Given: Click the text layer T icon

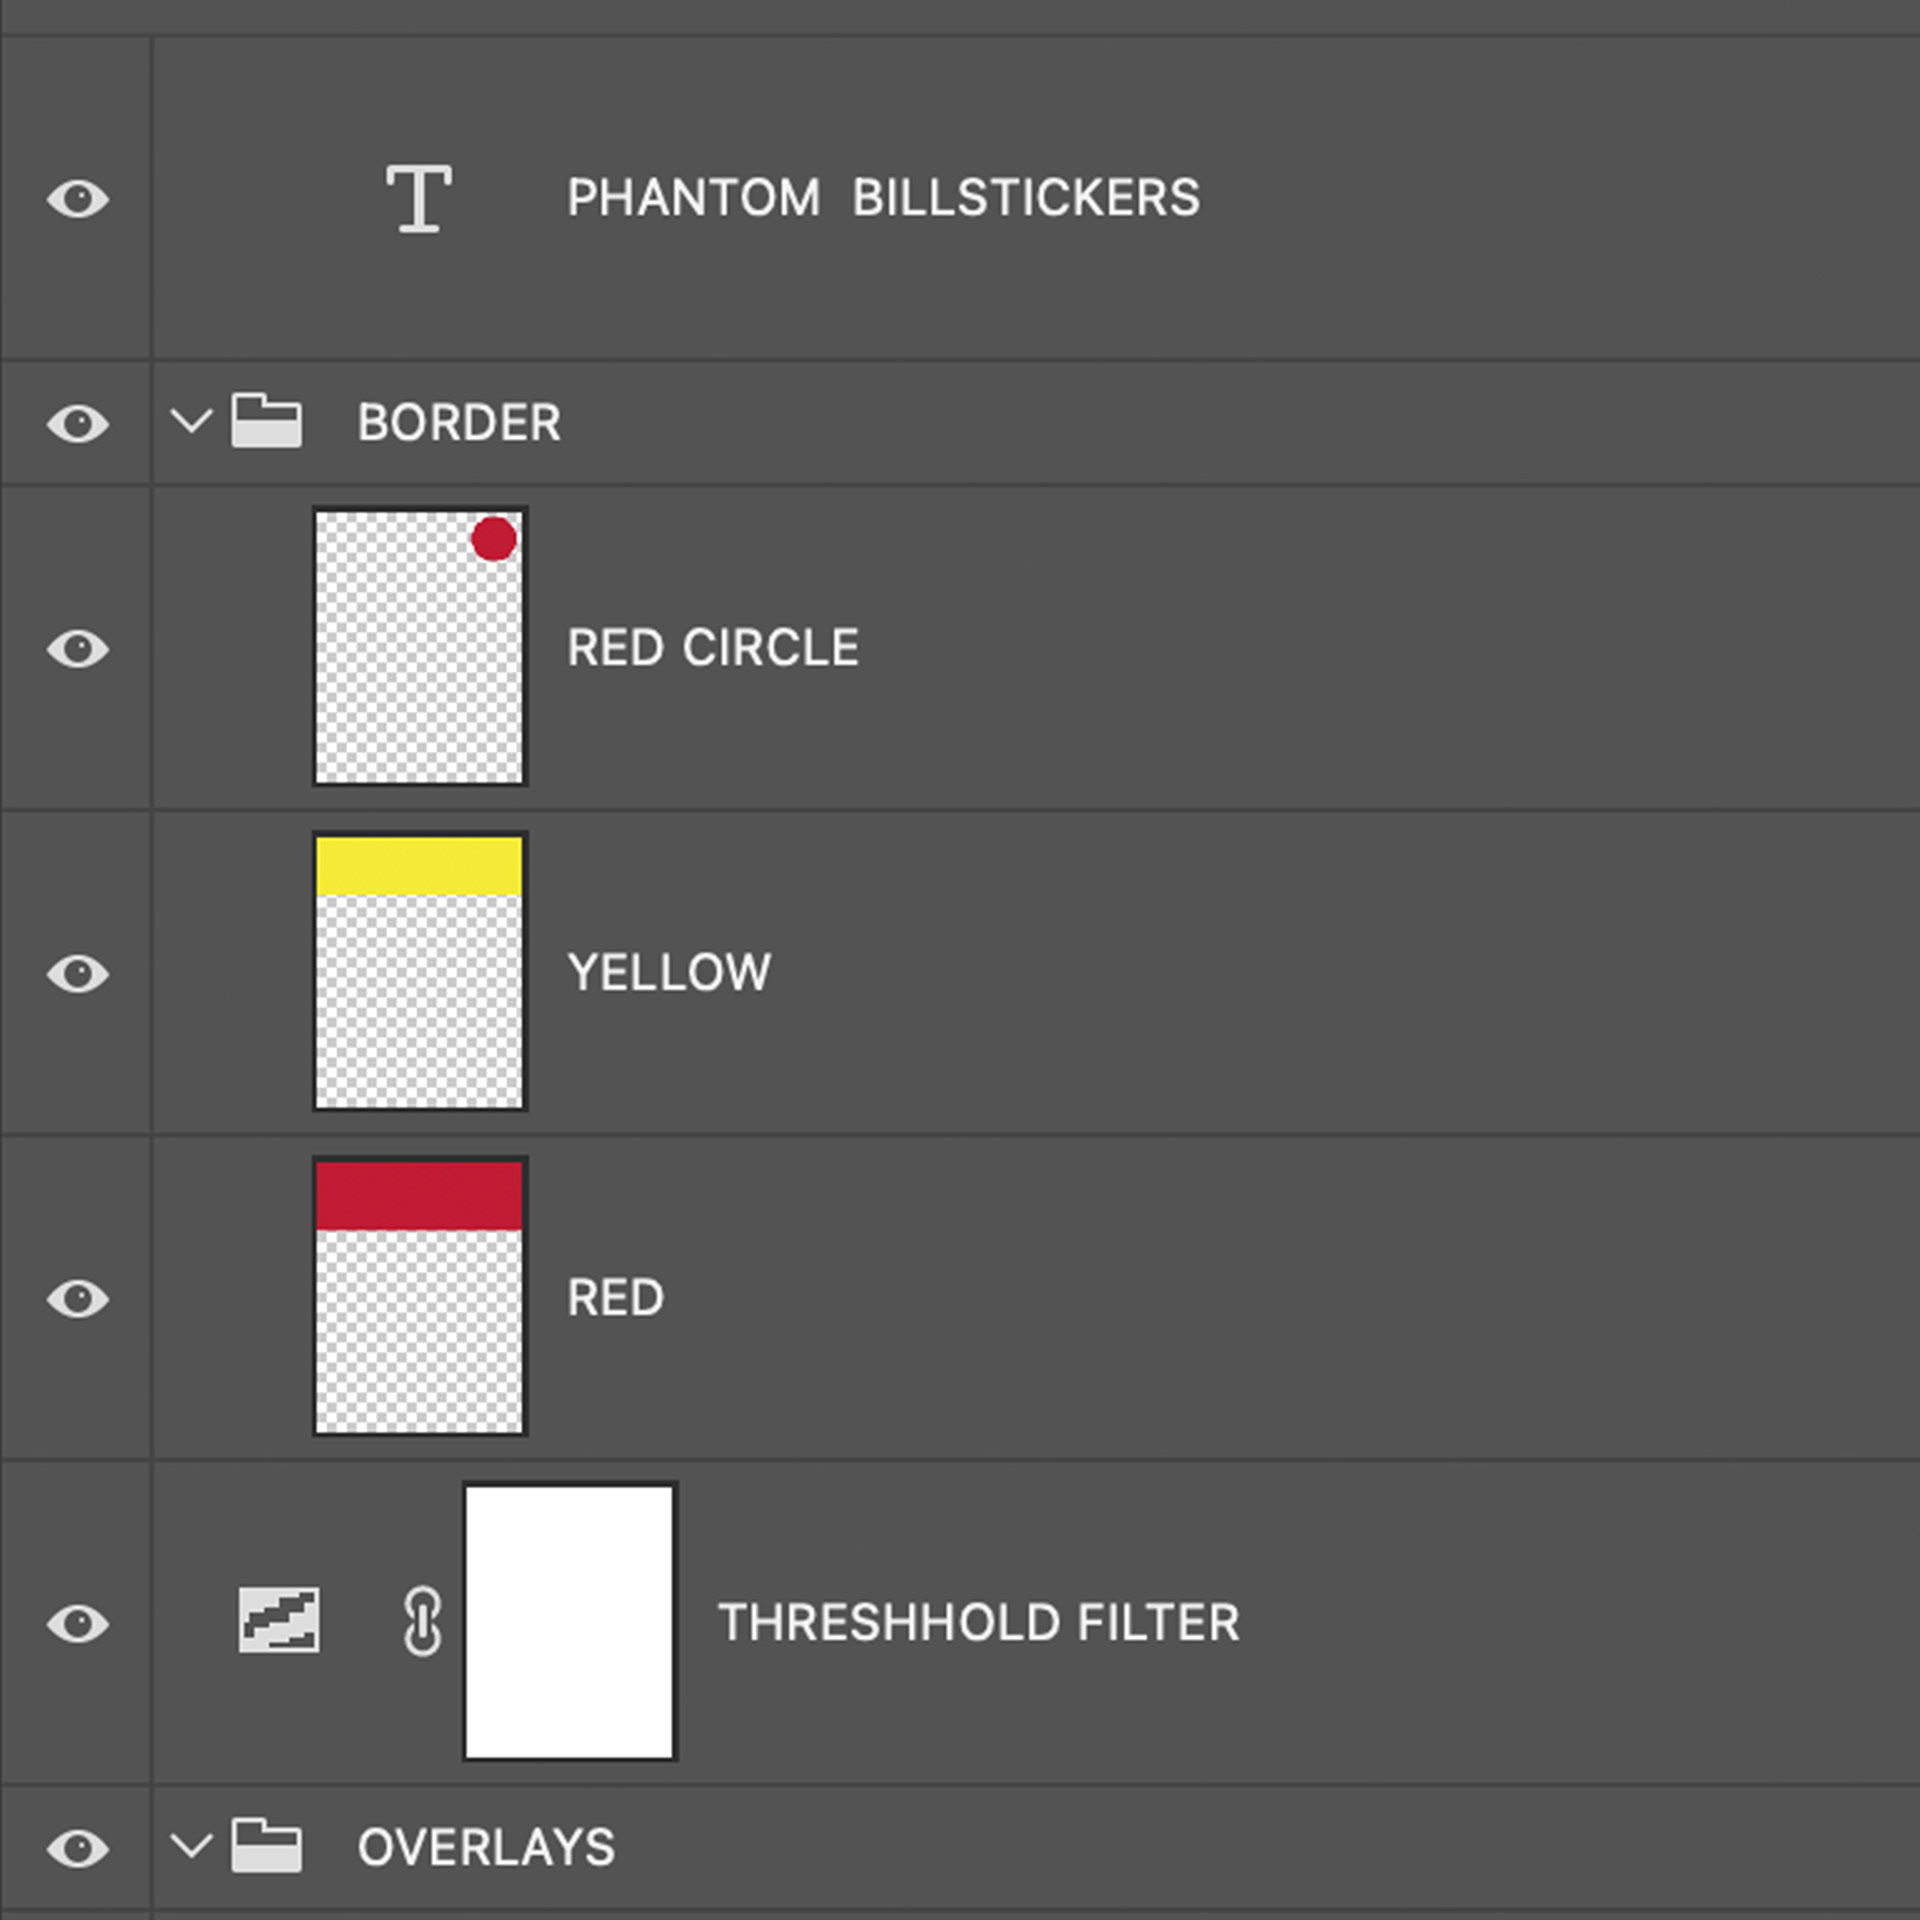Looking at the screenshot, I should [x=419, y=199].
